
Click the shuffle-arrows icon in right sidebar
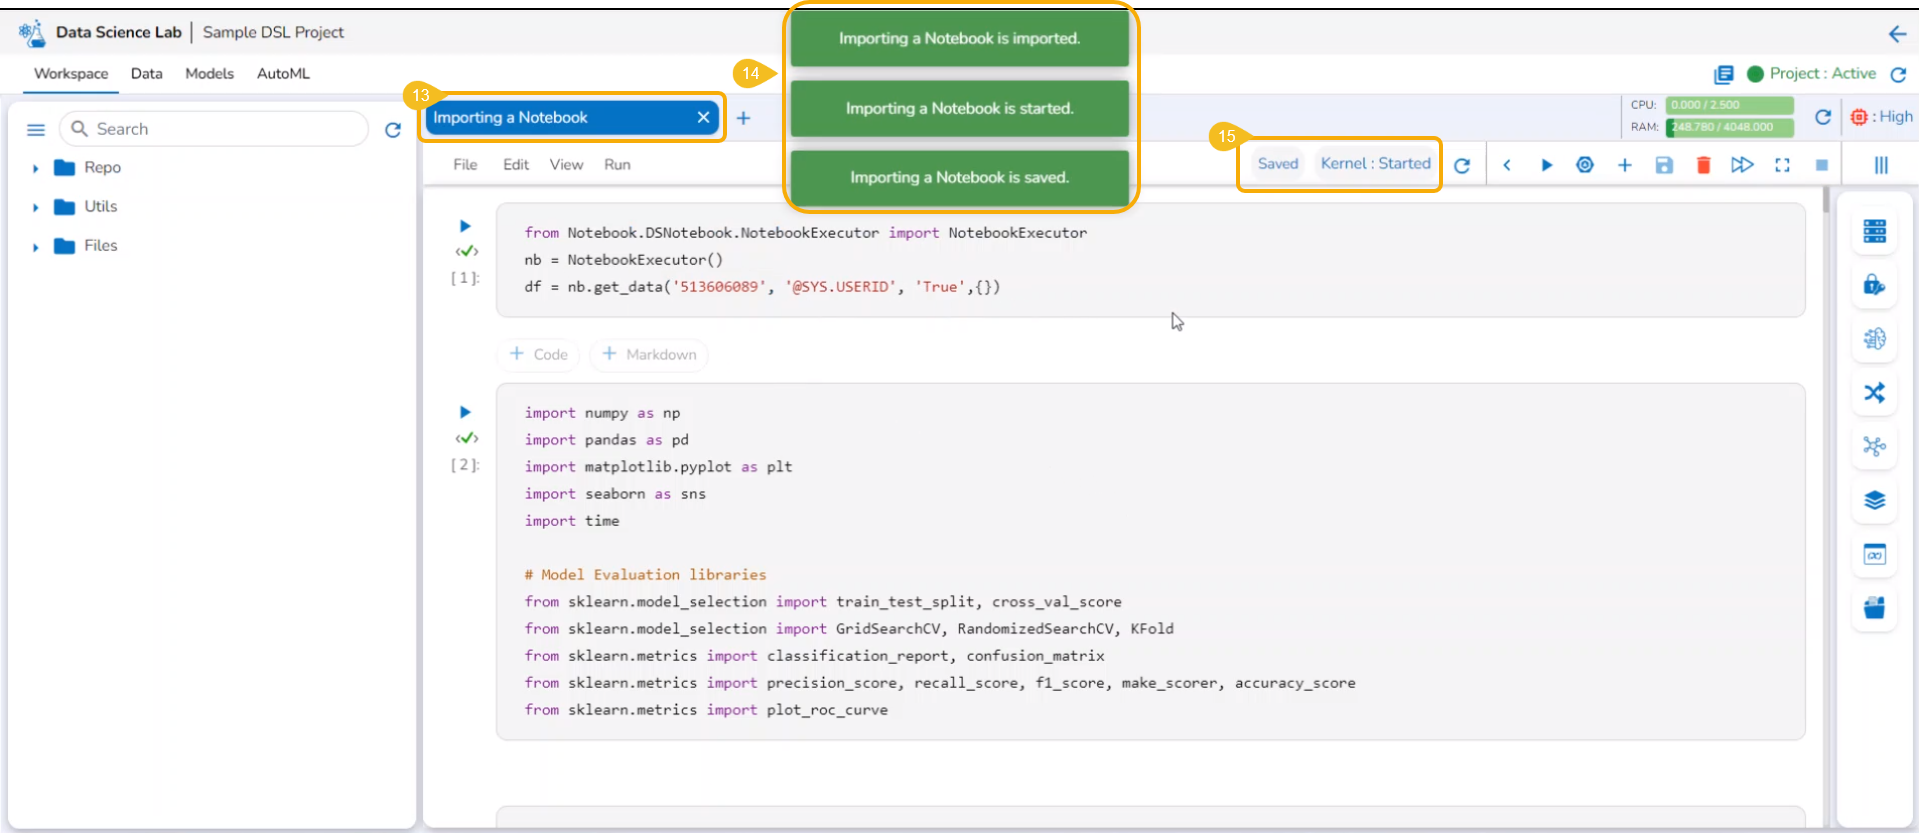(x=1874, y=393)
